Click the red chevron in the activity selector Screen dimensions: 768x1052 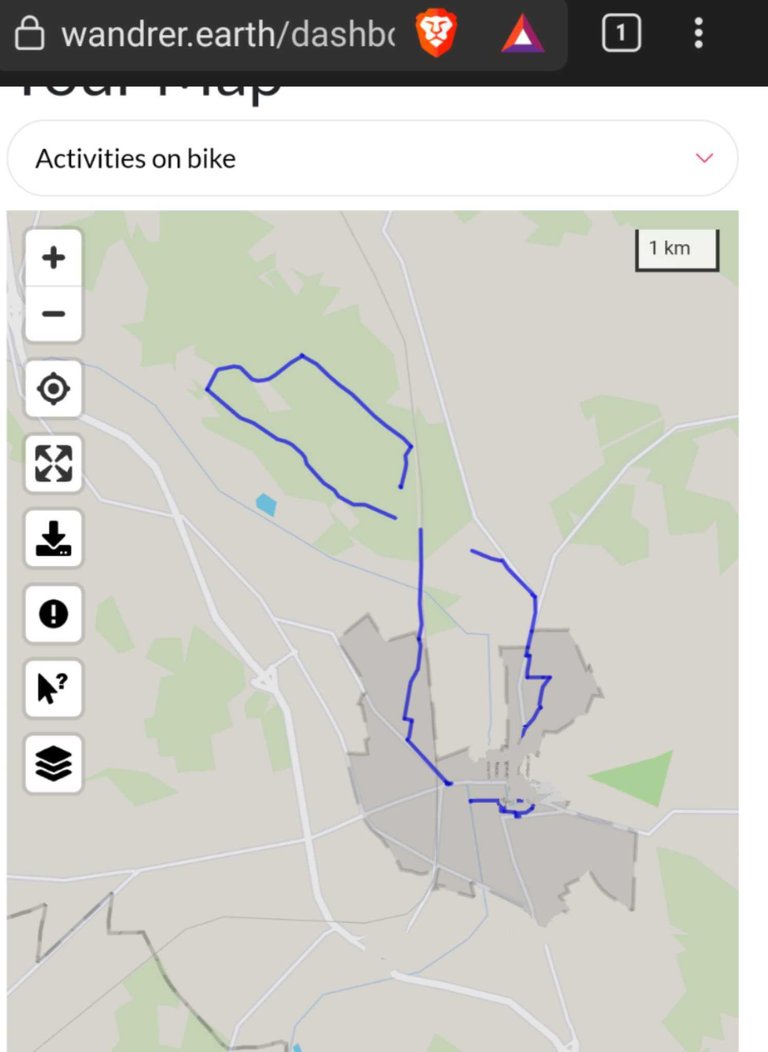click(704, 158)
